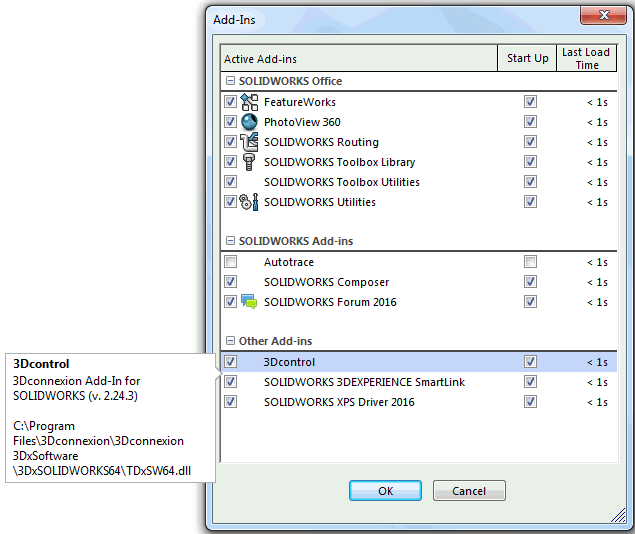This screenshot has height=534, width=635.
Task: Uncheck SOLIDWORKS Forum 2016 active checkbox
Action: click(230, 302)
